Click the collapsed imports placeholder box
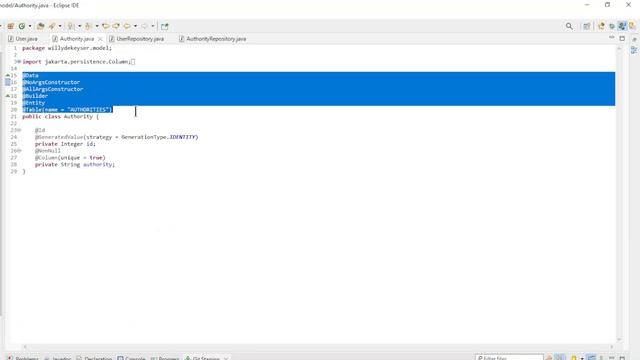640x360 pixels. [133, 62]
